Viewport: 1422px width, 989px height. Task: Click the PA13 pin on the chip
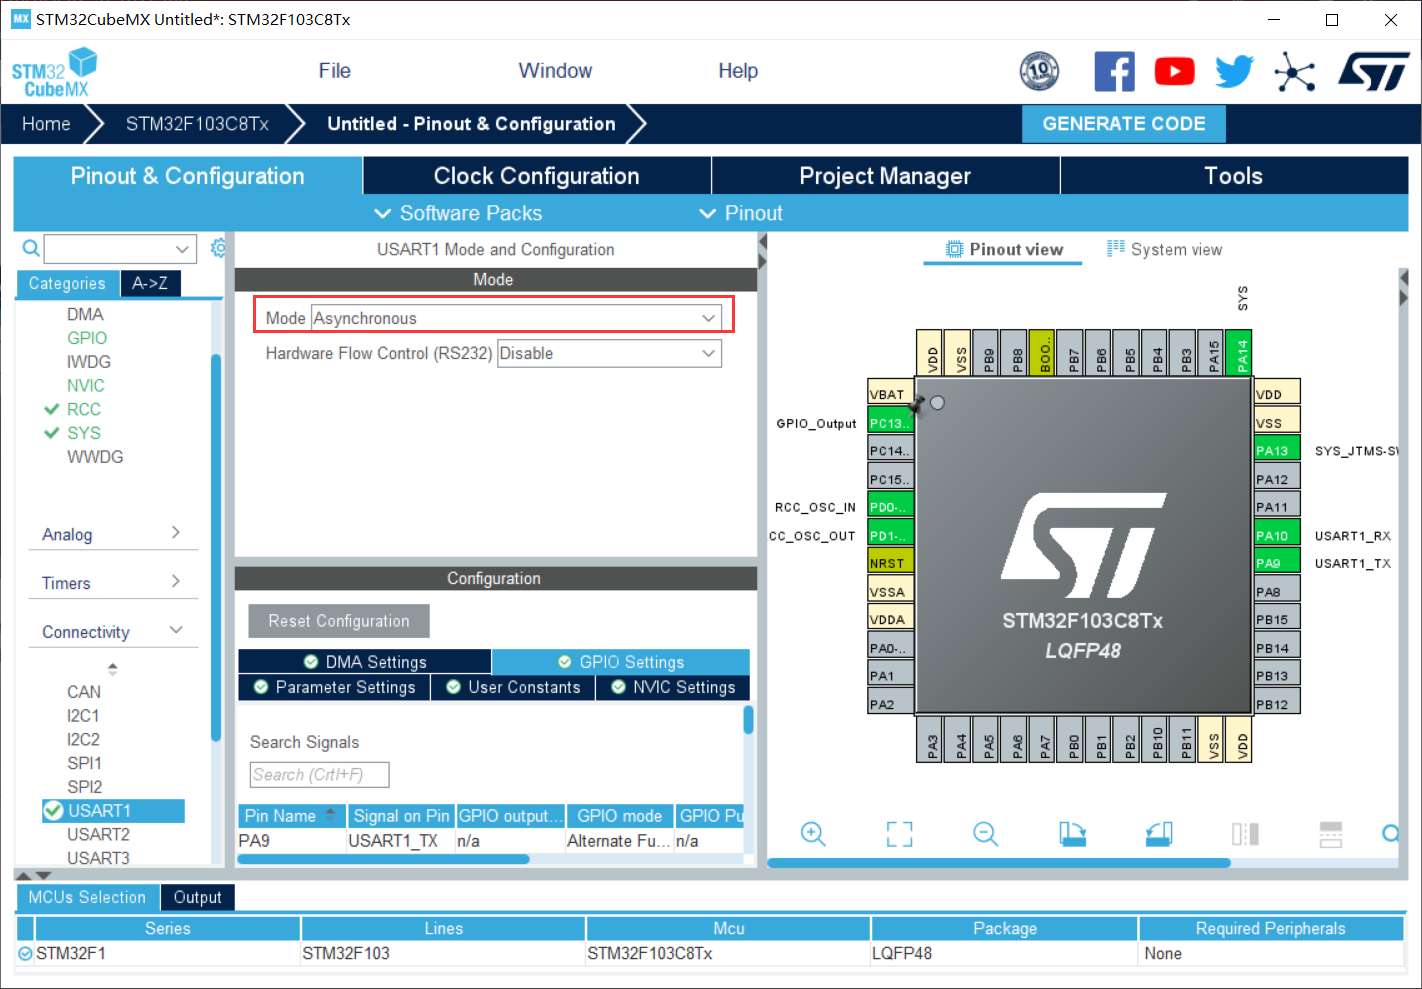1277,450
